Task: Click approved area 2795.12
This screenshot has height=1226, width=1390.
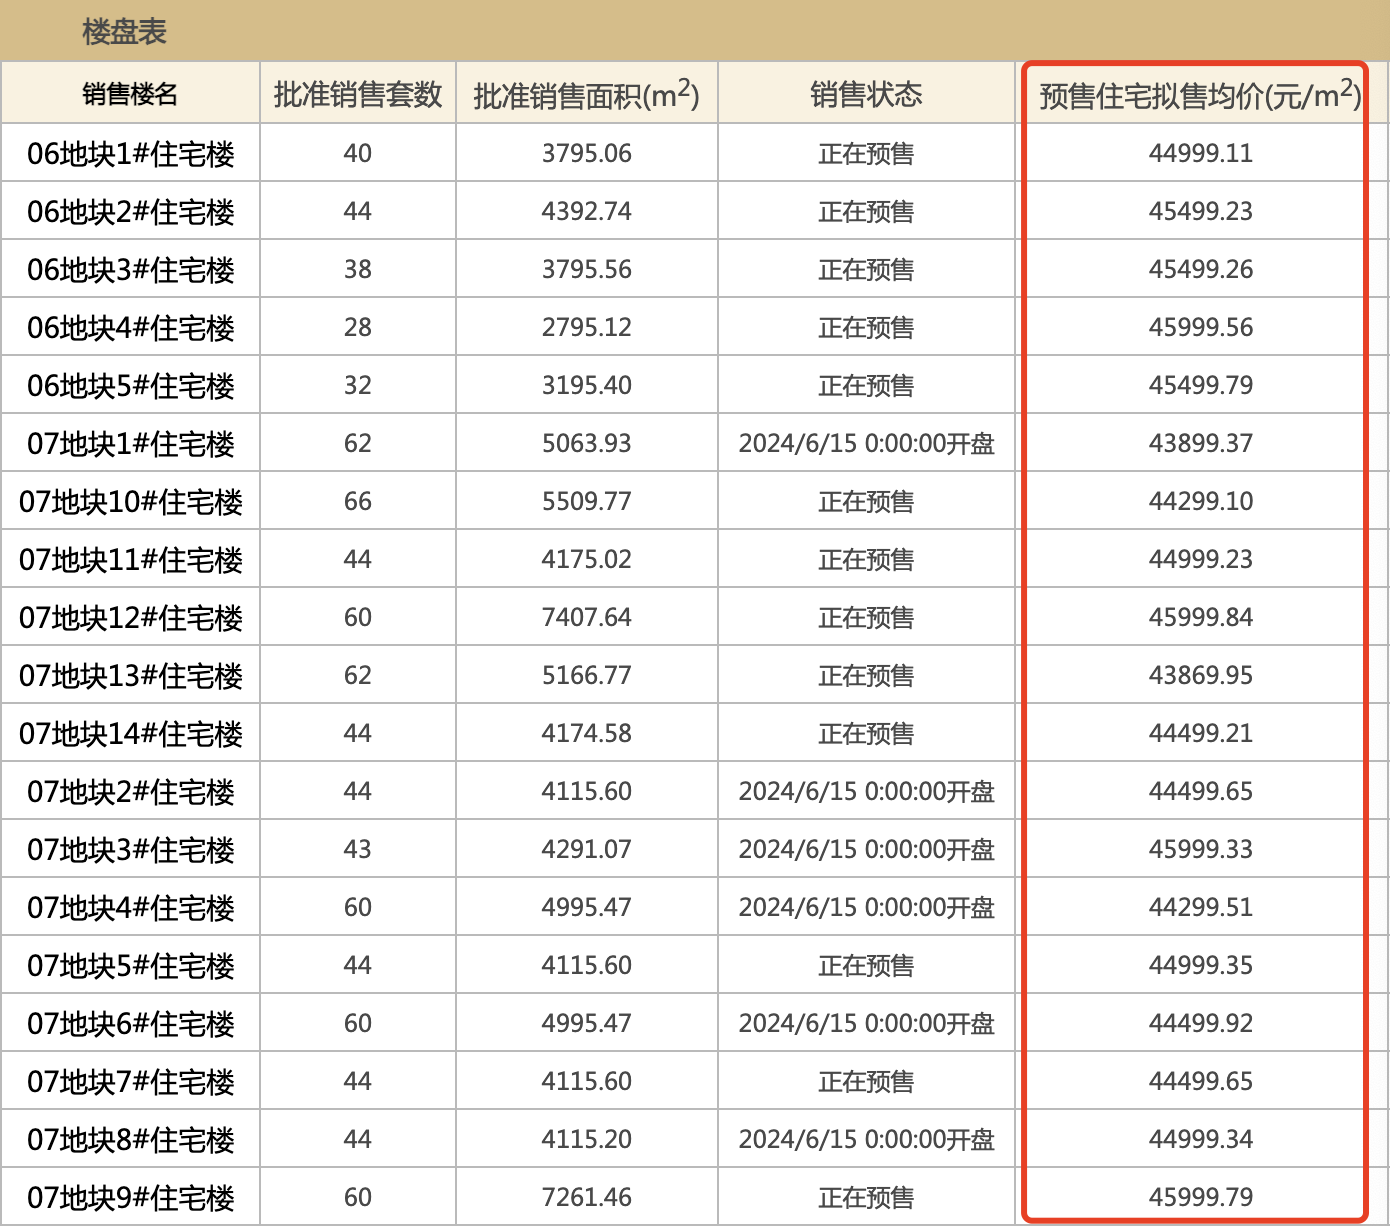Action: click(586, 327)
